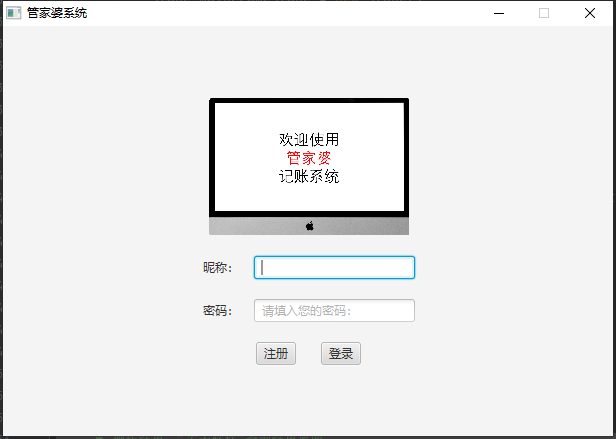Click the 注册 register button

276,353
